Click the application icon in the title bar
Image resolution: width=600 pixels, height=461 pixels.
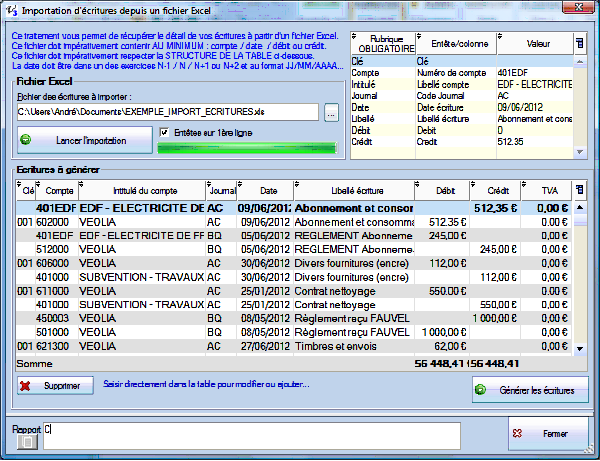tap(10, 10)
